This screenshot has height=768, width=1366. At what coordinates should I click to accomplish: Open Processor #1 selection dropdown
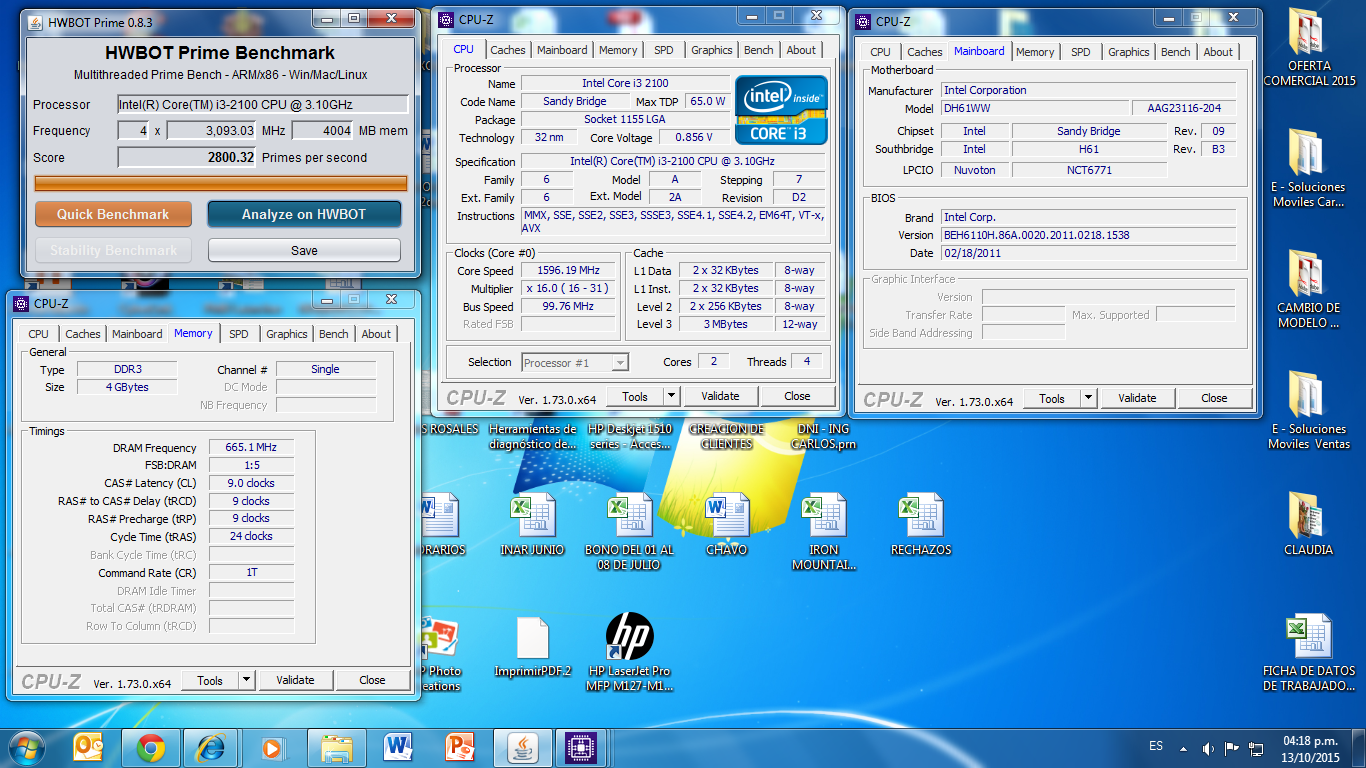(575, 363)
